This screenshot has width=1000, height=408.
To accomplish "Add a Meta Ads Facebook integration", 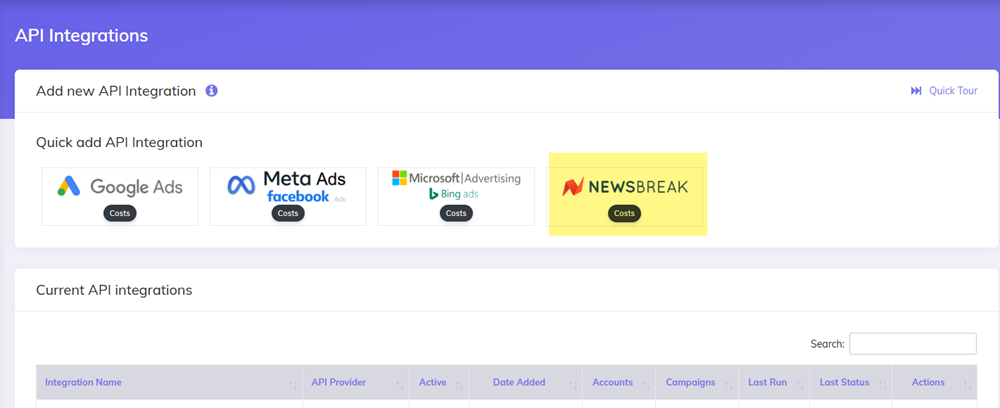I will pyautogui.click(x=288, y=196).
